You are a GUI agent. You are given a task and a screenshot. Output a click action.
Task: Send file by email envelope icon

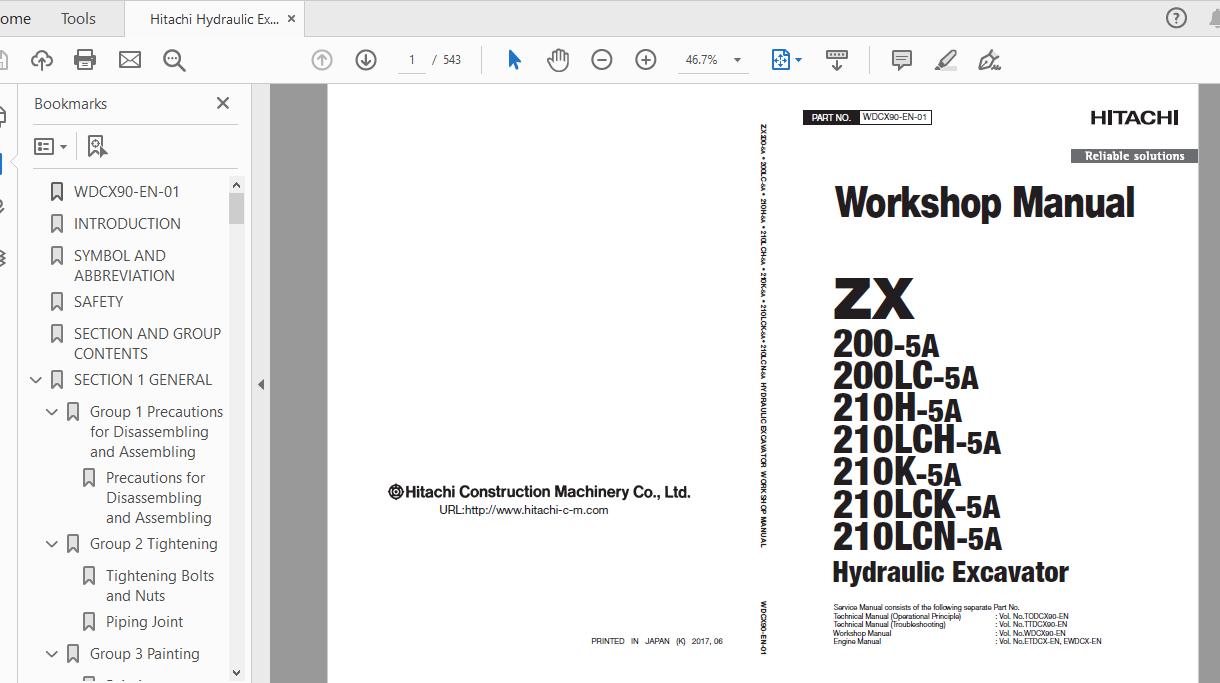(130, 60)
